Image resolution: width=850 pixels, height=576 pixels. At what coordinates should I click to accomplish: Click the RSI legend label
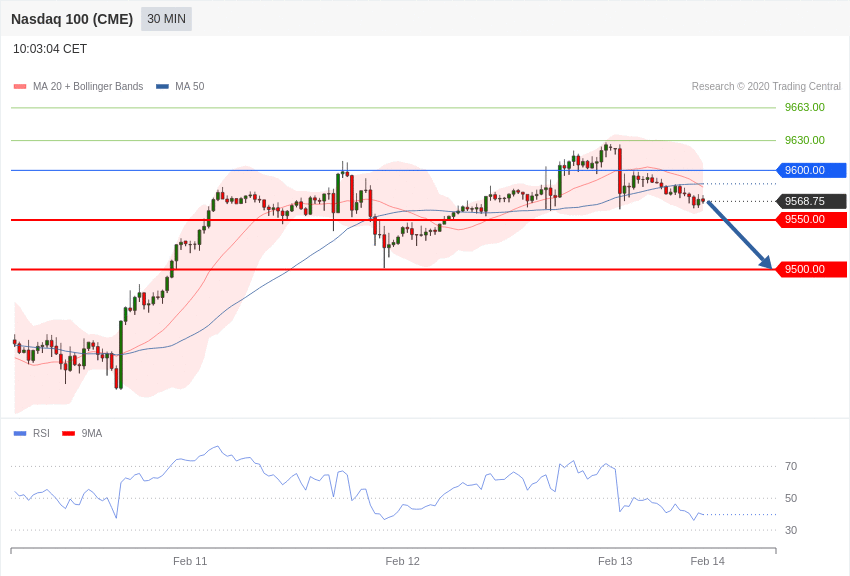point(41,433)
